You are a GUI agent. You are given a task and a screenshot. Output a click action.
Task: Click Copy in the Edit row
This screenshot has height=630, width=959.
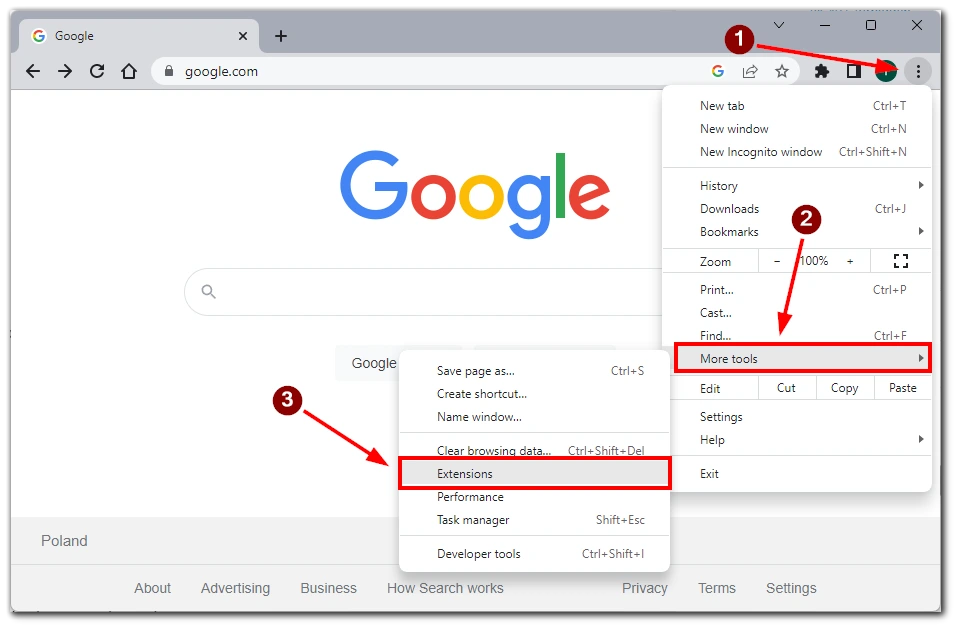tap(845, 388)
